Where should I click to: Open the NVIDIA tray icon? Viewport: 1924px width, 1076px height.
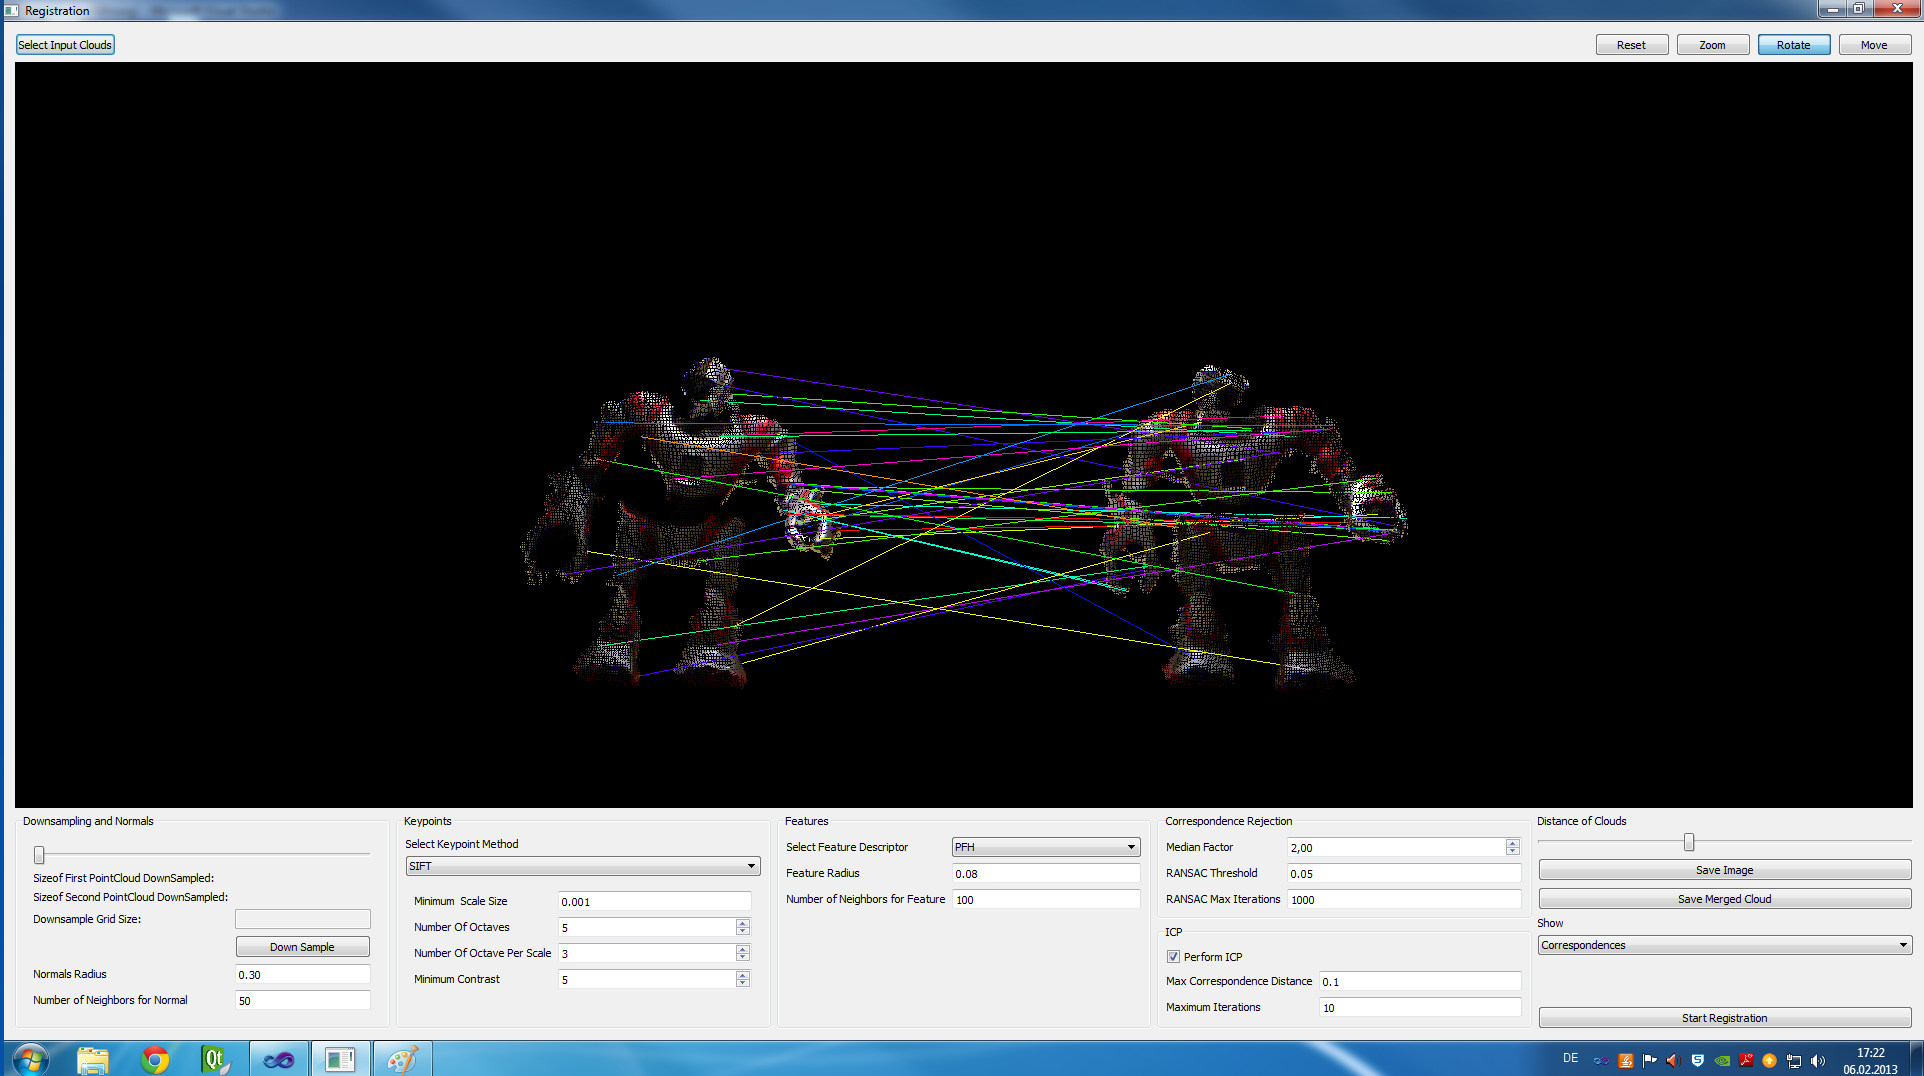[1722, 1060]
